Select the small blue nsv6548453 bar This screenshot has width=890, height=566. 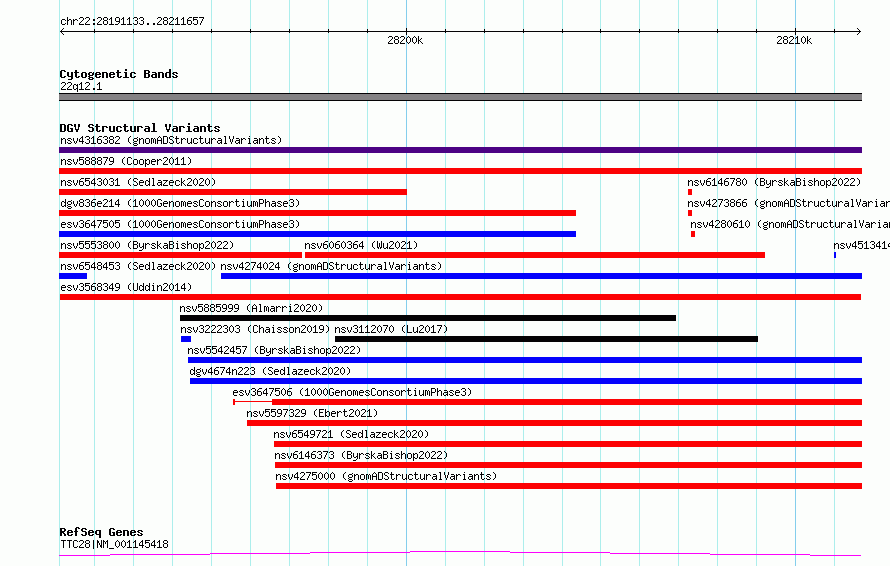point(73,276)
